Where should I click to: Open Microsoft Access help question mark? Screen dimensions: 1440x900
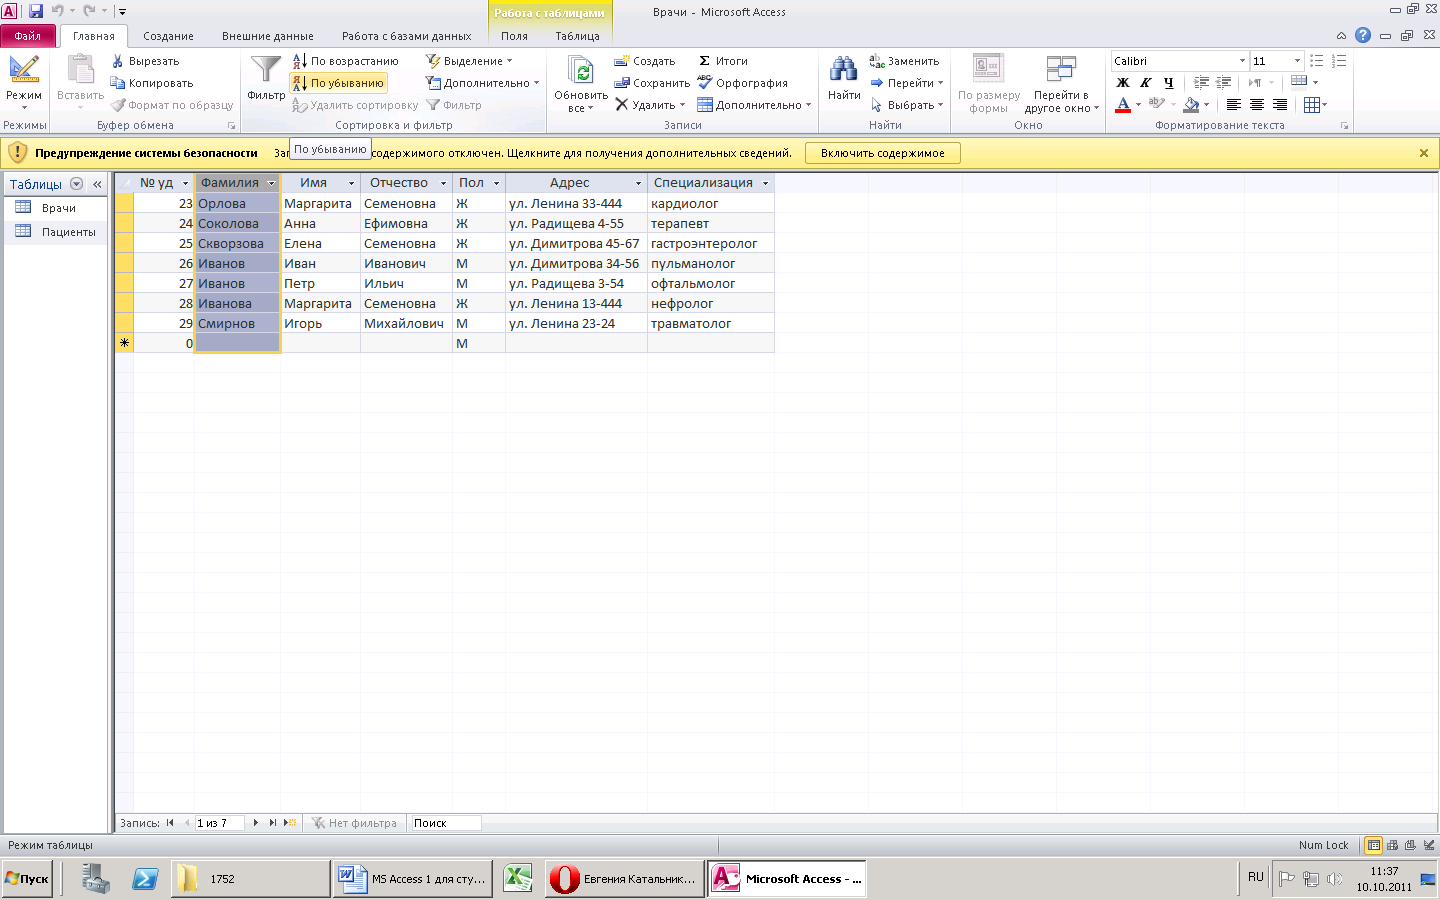click(1363, 35)
